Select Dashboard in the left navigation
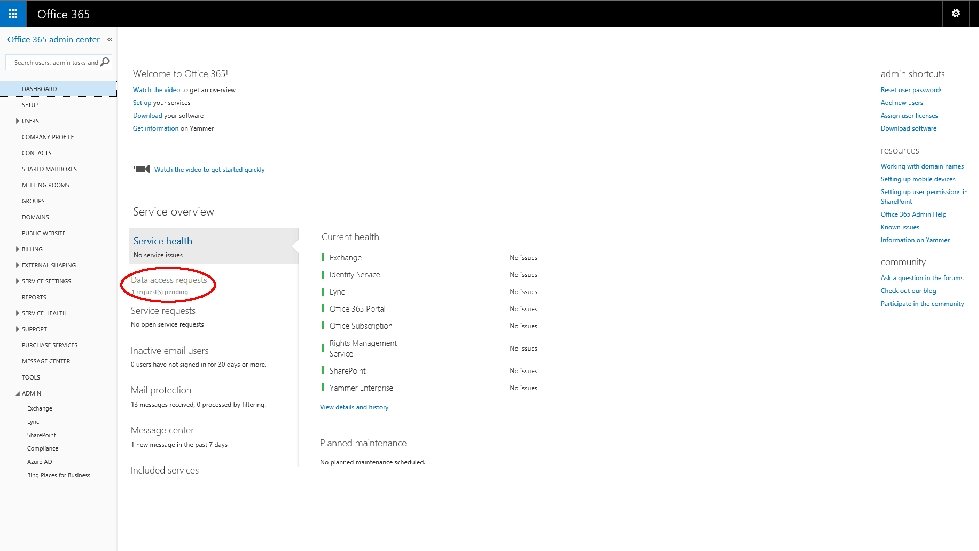The width and height of the screenshot is (979, 551). [58, 89]
